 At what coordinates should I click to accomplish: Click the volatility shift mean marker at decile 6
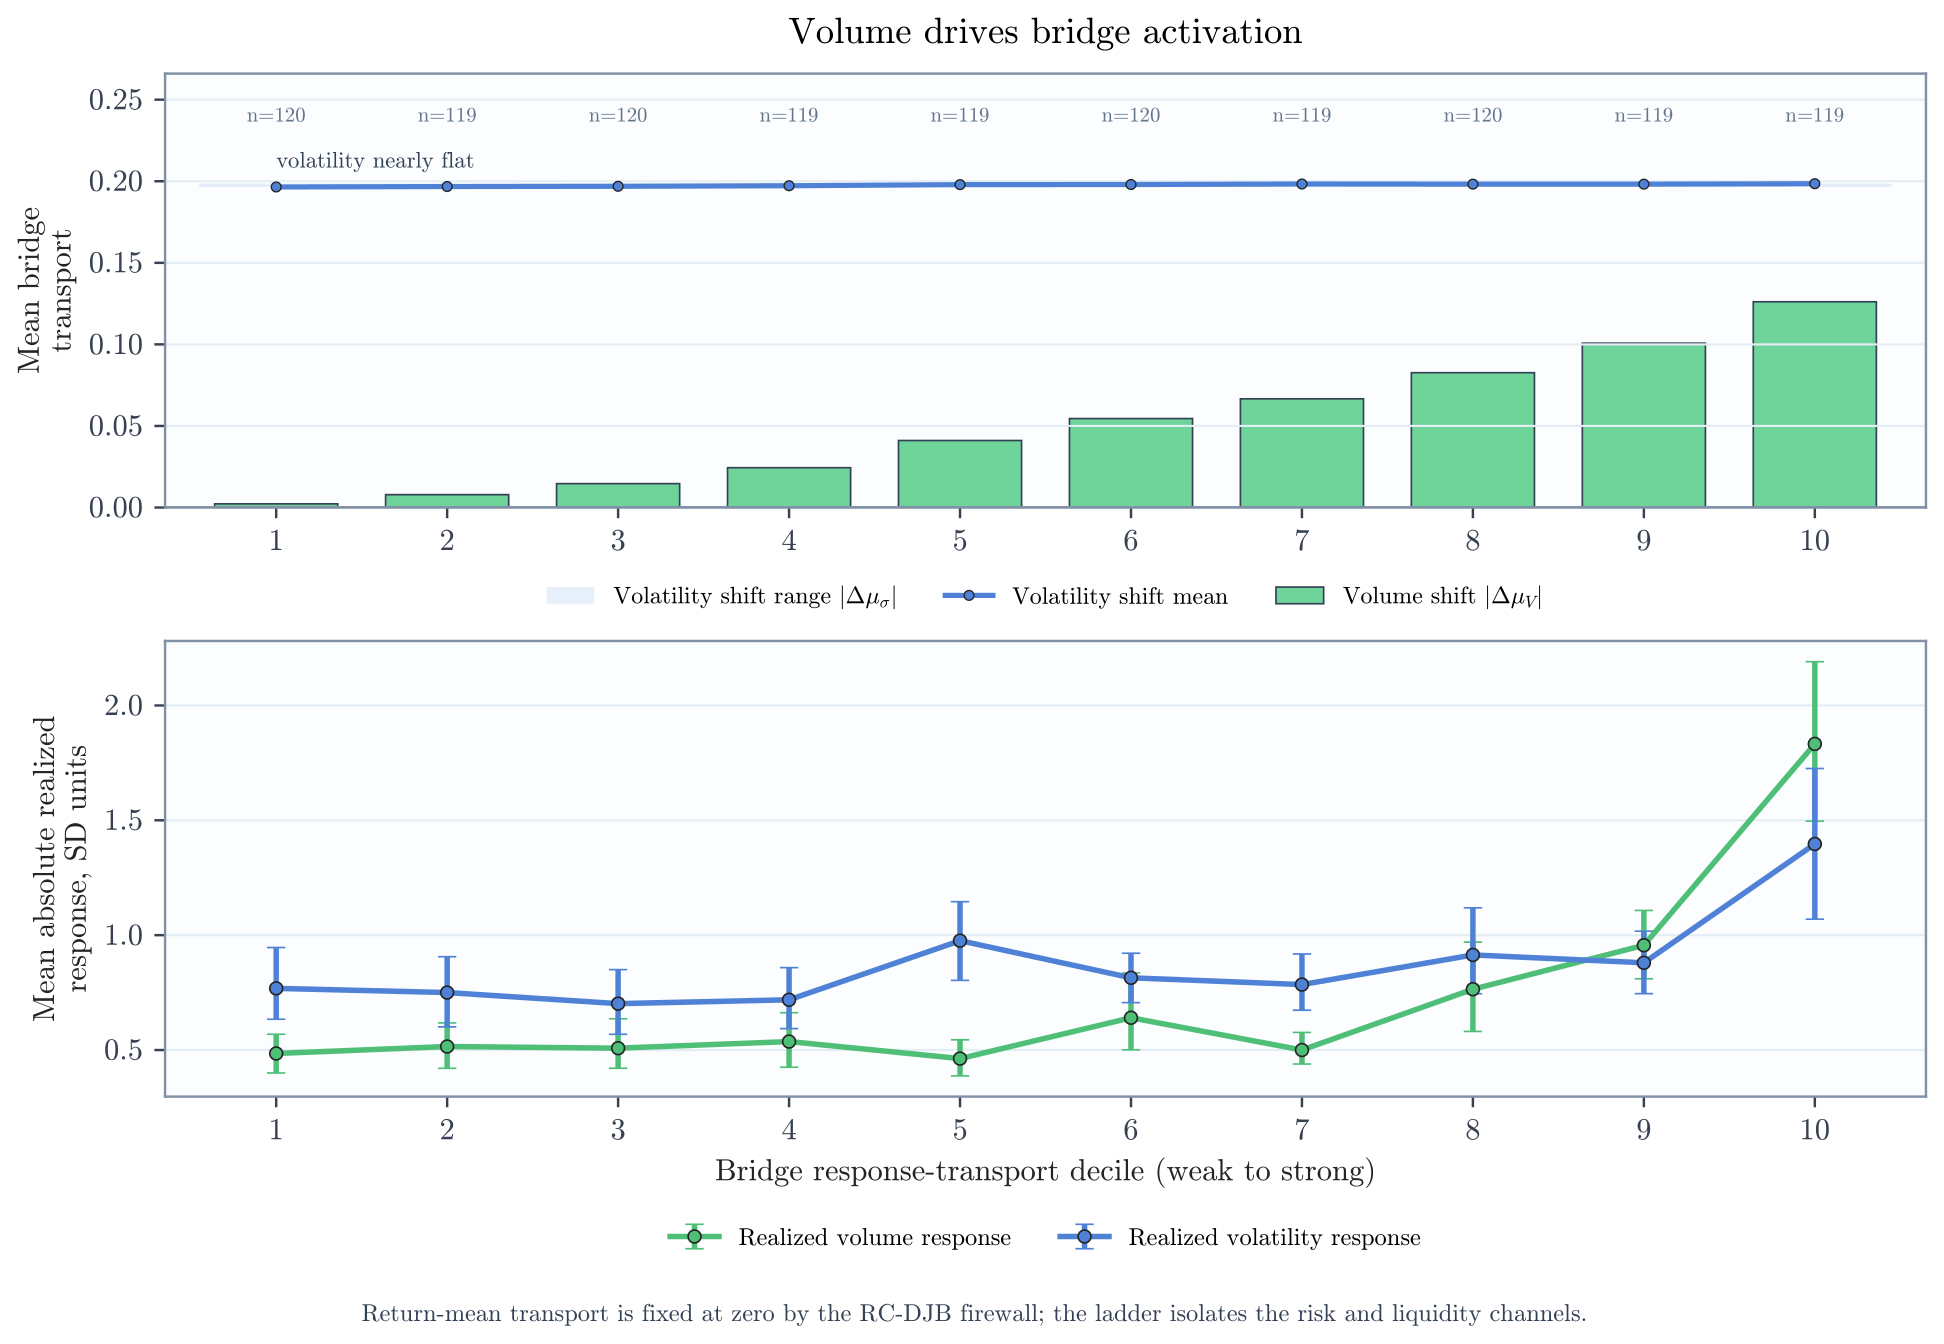click(x=1130, y=184)
